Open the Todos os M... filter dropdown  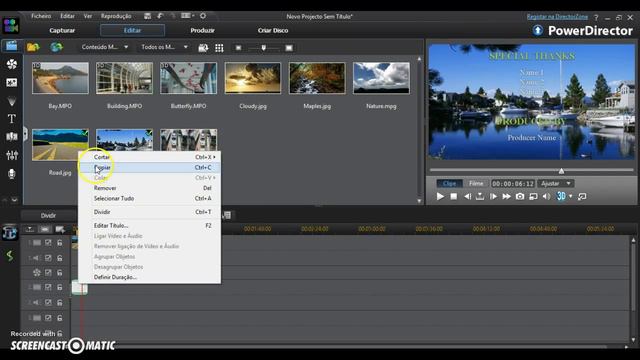click(x=164, y=47)
